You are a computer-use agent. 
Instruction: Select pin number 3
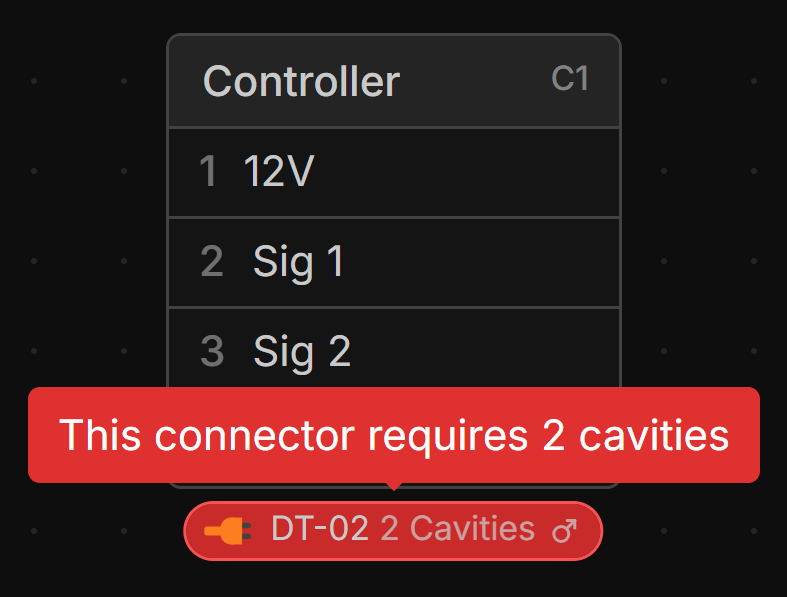212,351
